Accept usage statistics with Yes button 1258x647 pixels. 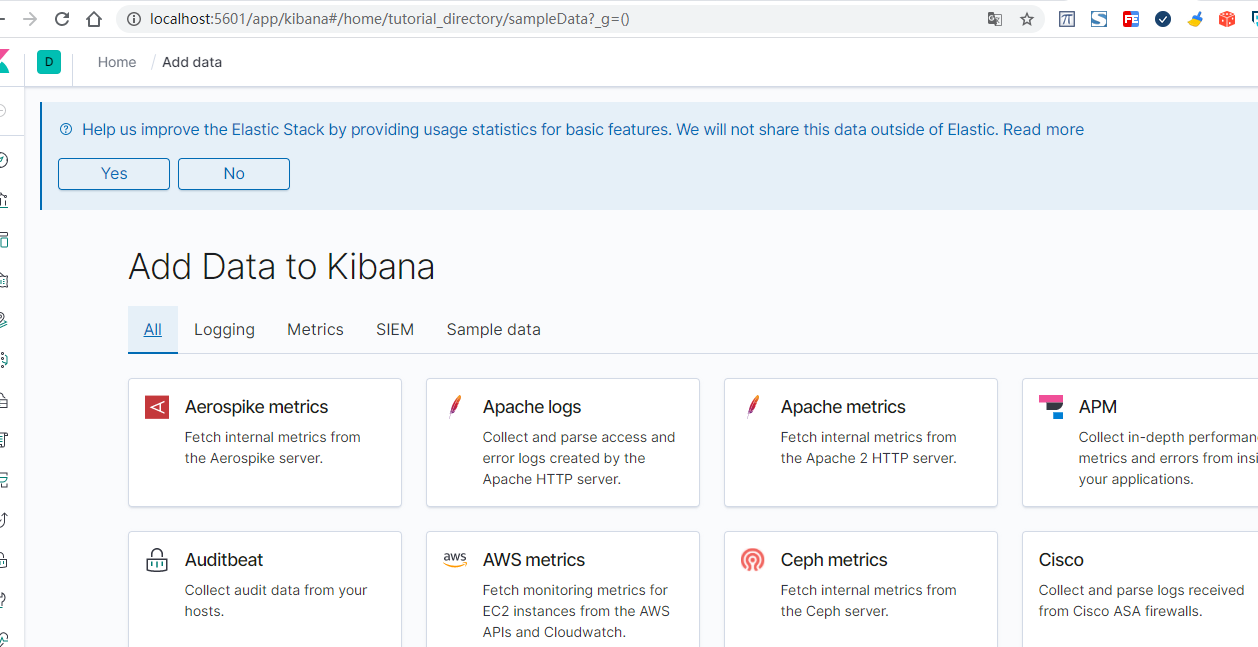(x=114, y=174)
